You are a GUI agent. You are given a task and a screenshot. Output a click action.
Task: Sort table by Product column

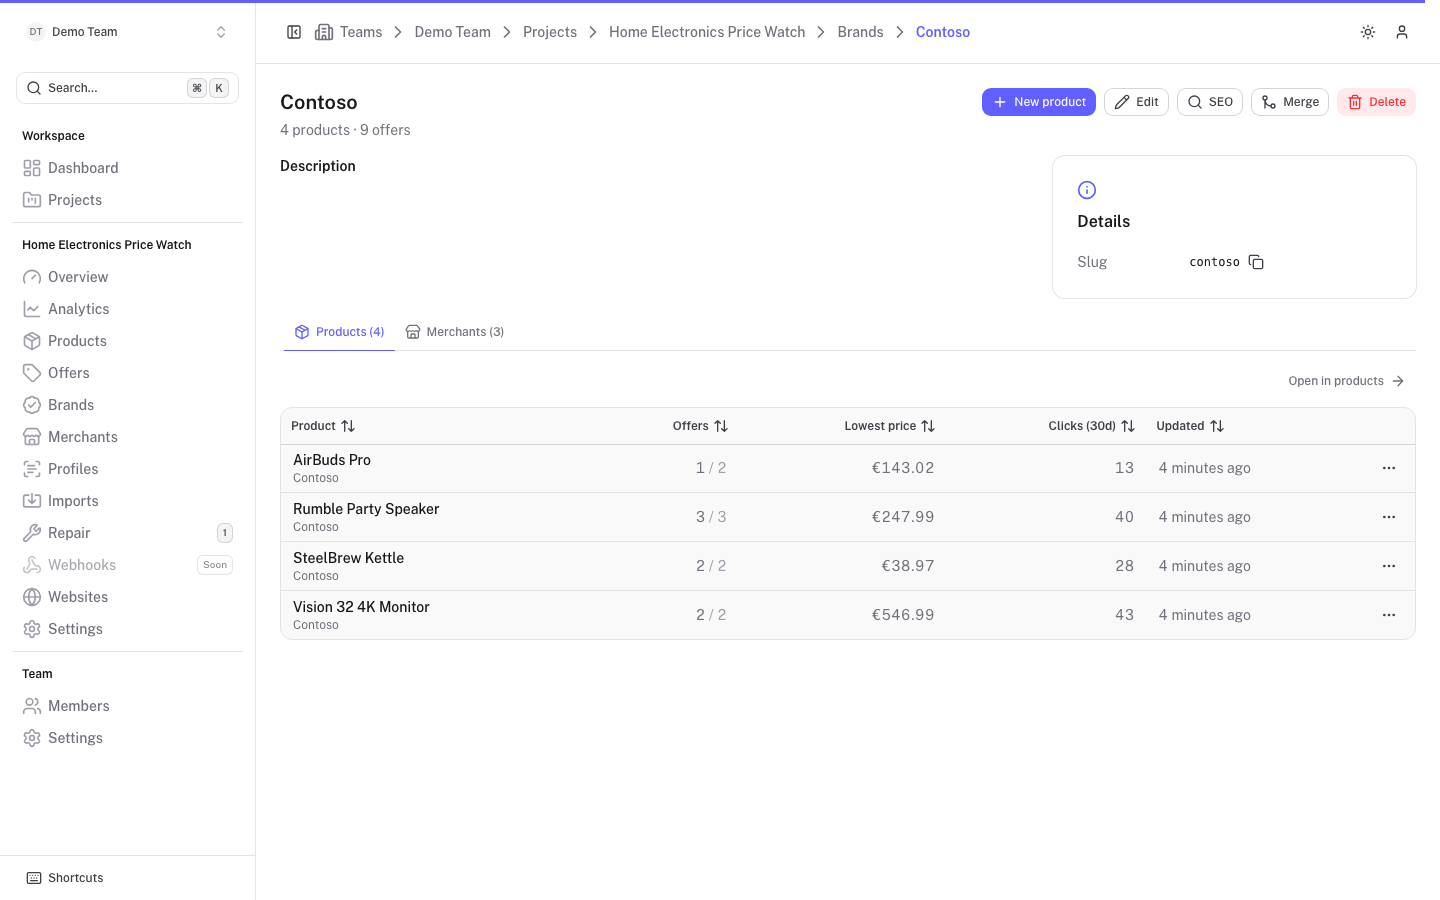323,426
